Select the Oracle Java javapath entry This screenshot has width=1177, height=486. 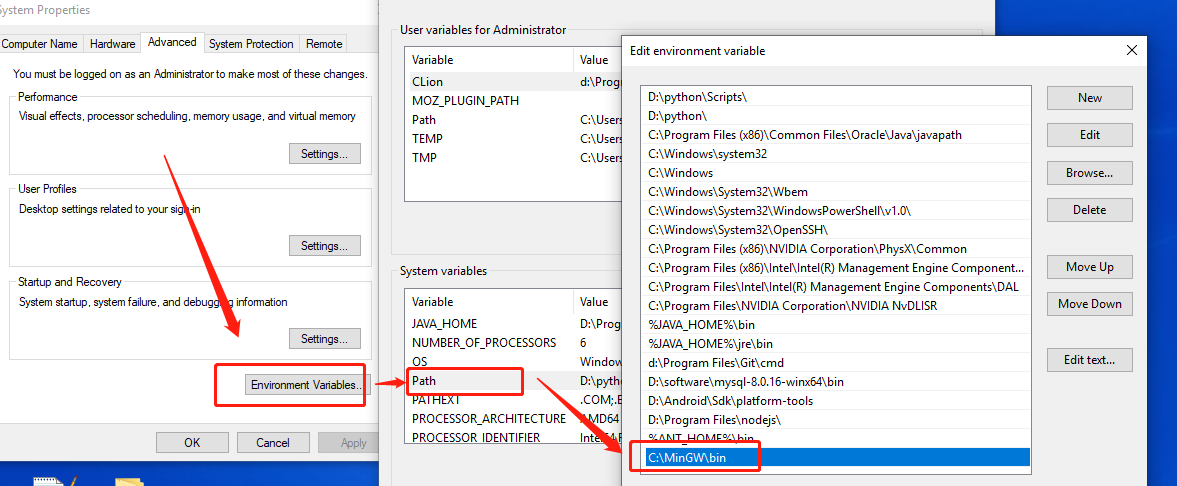838,134
